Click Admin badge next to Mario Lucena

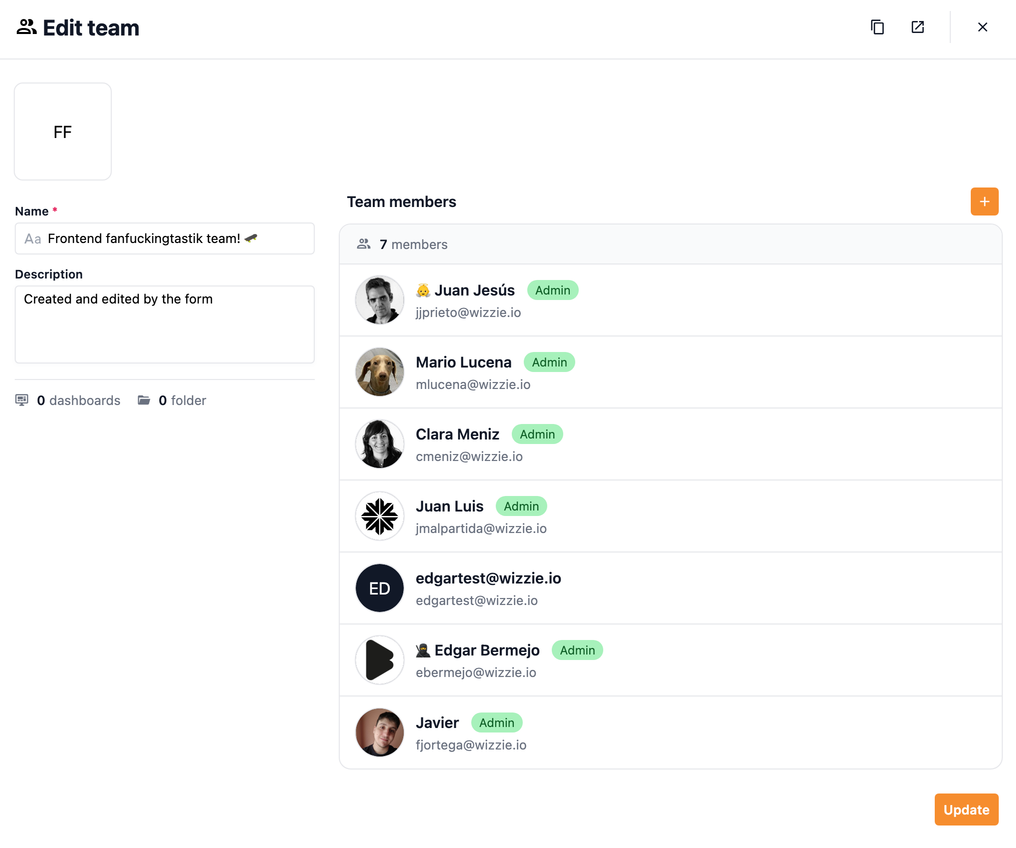[x=549, y=362]
